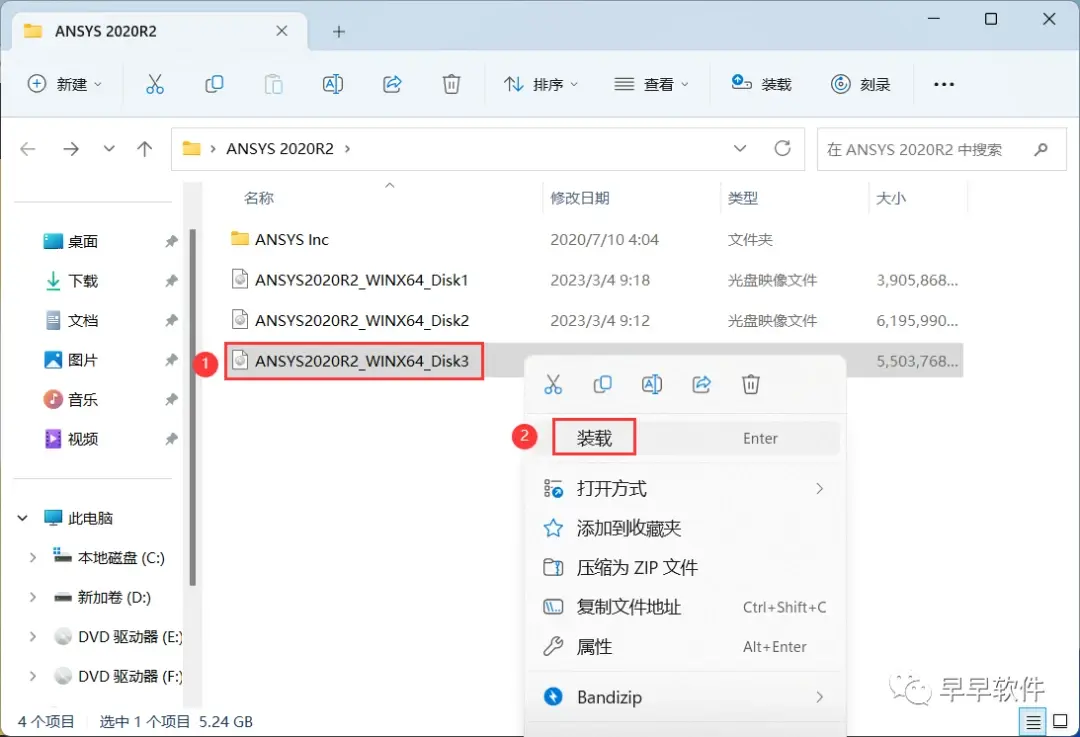
Task: Collapse the 此电脑 tree node
Action: [23, 518]
